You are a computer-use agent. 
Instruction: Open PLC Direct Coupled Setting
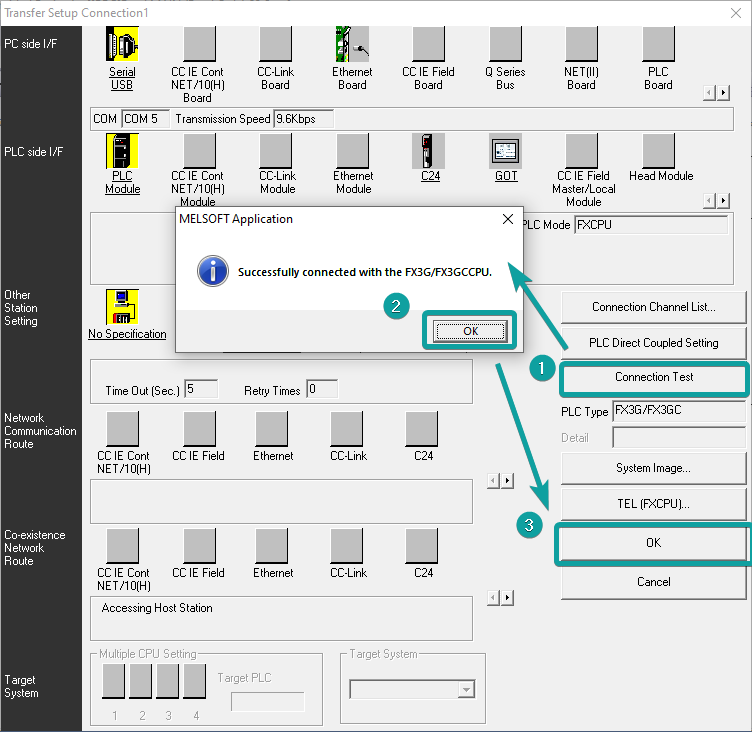click(654, 342)
